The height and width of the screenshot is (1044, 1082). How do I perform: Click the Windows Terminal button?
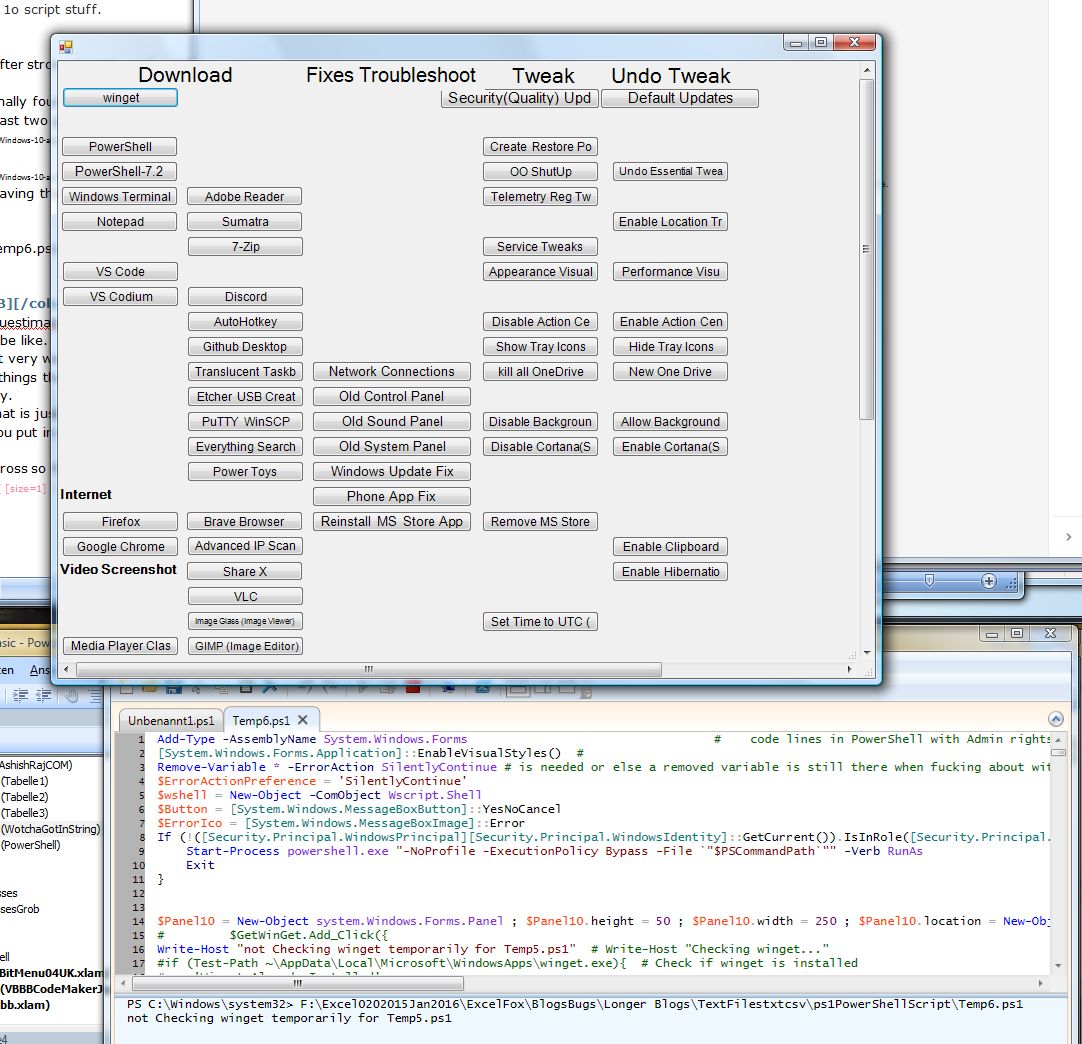click(119, 197)
